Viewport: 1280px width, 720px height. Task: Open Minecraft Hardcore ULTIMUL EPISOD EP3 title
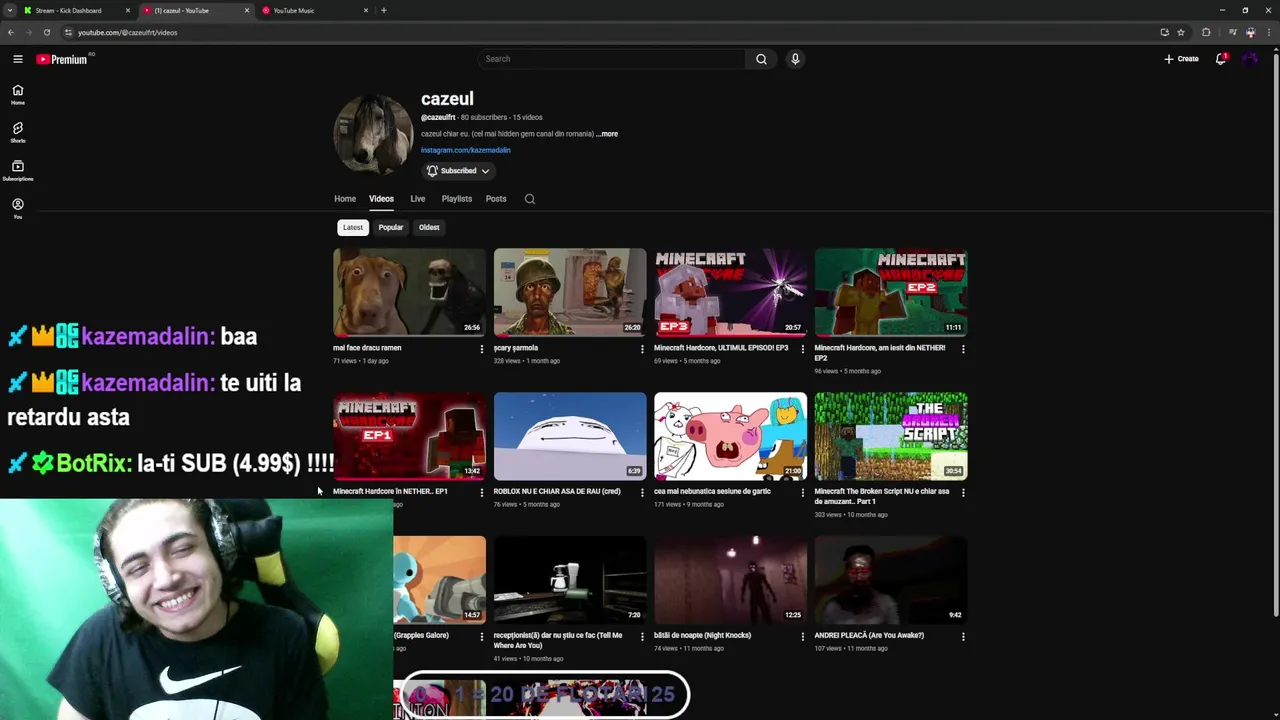tap(721, 348)
